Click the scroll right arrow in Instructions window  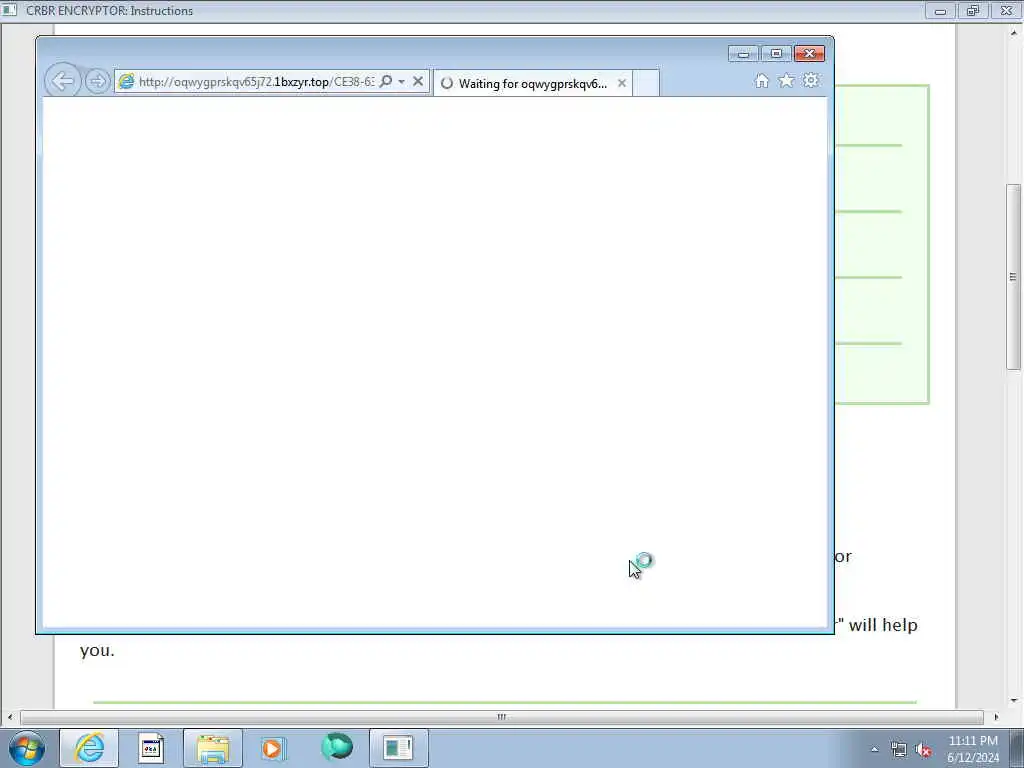click(x=996, y=717)
